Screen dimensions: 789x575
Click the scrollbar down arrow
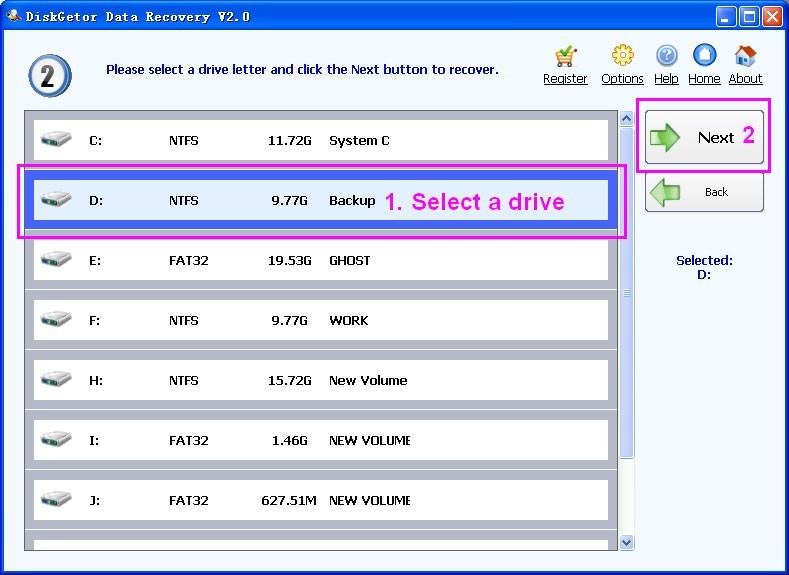click(626, 542)
